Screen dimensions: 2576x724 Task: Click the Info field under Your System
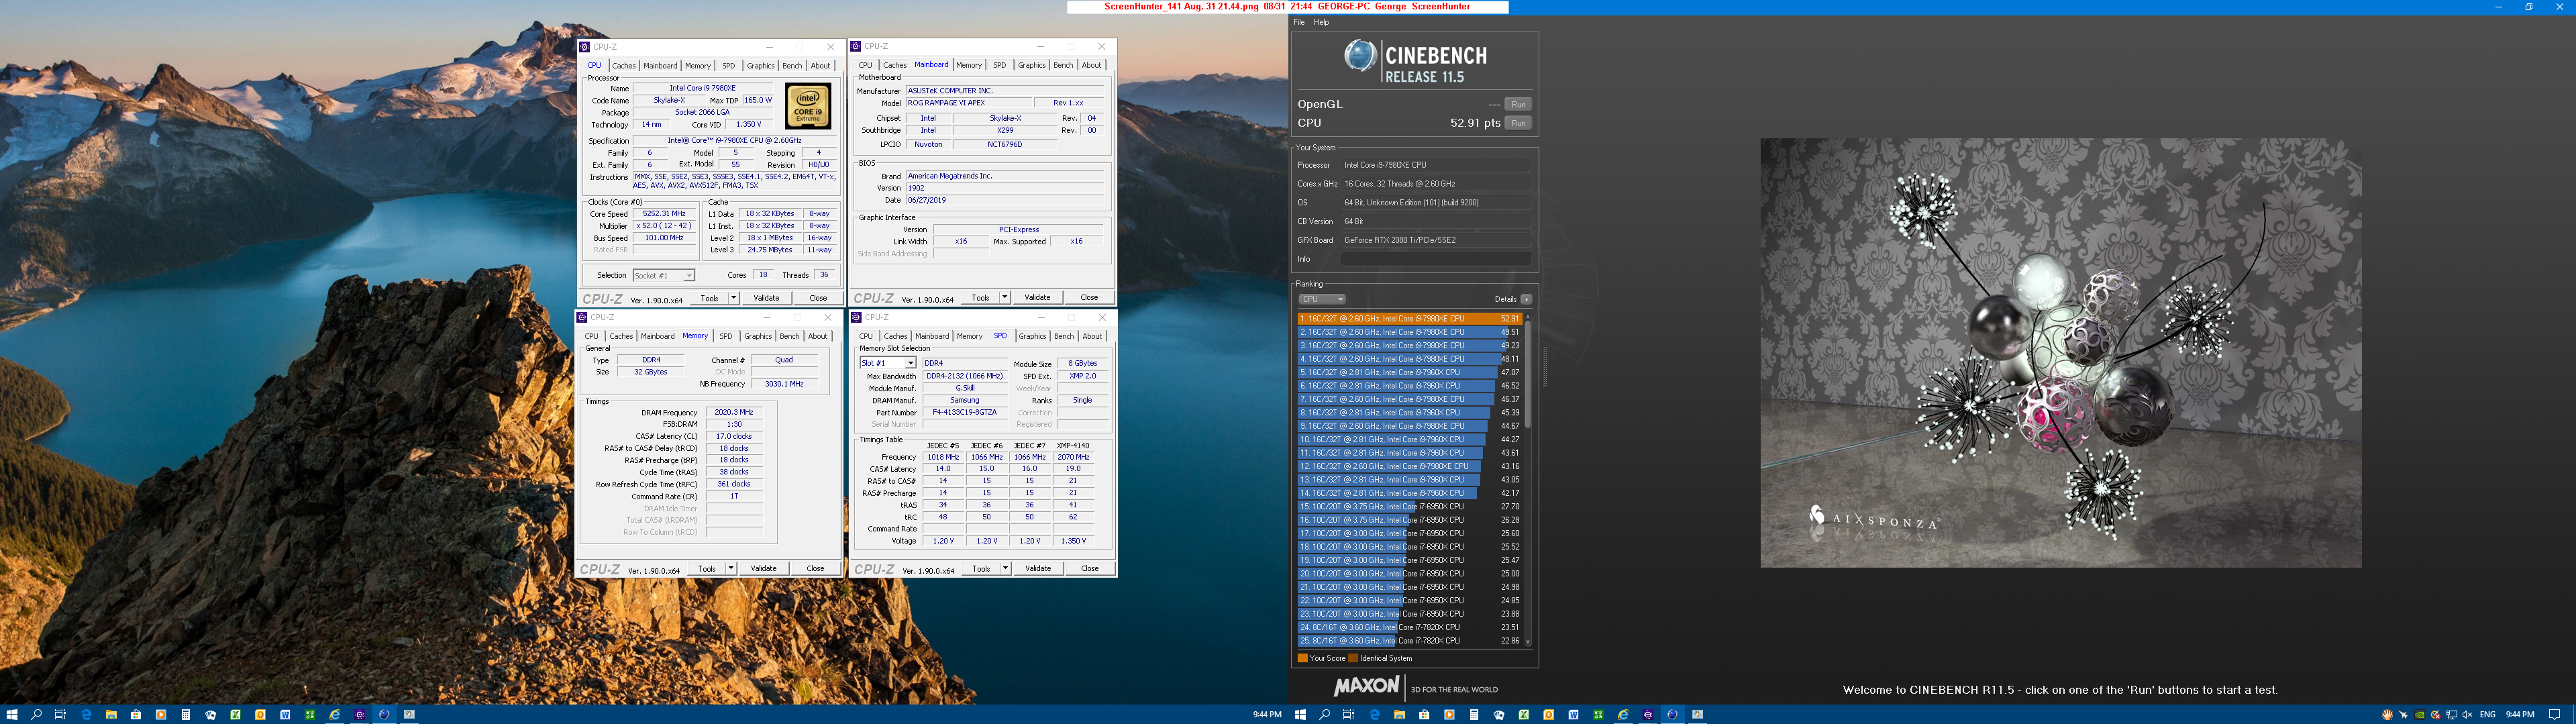(1435, 259)
